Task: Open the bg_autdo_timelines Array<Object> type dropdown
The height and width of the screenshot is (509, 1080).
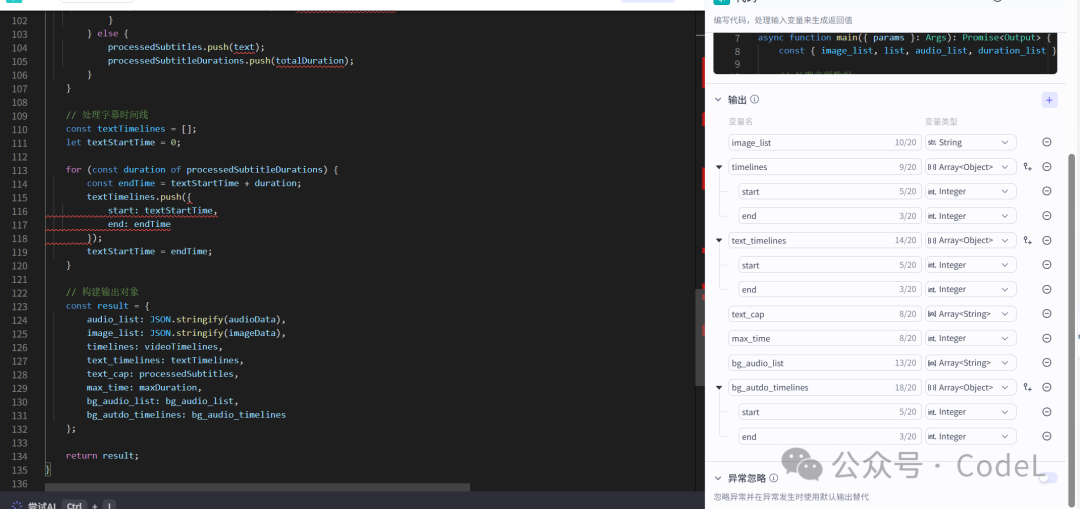Action: coord(970,387)
